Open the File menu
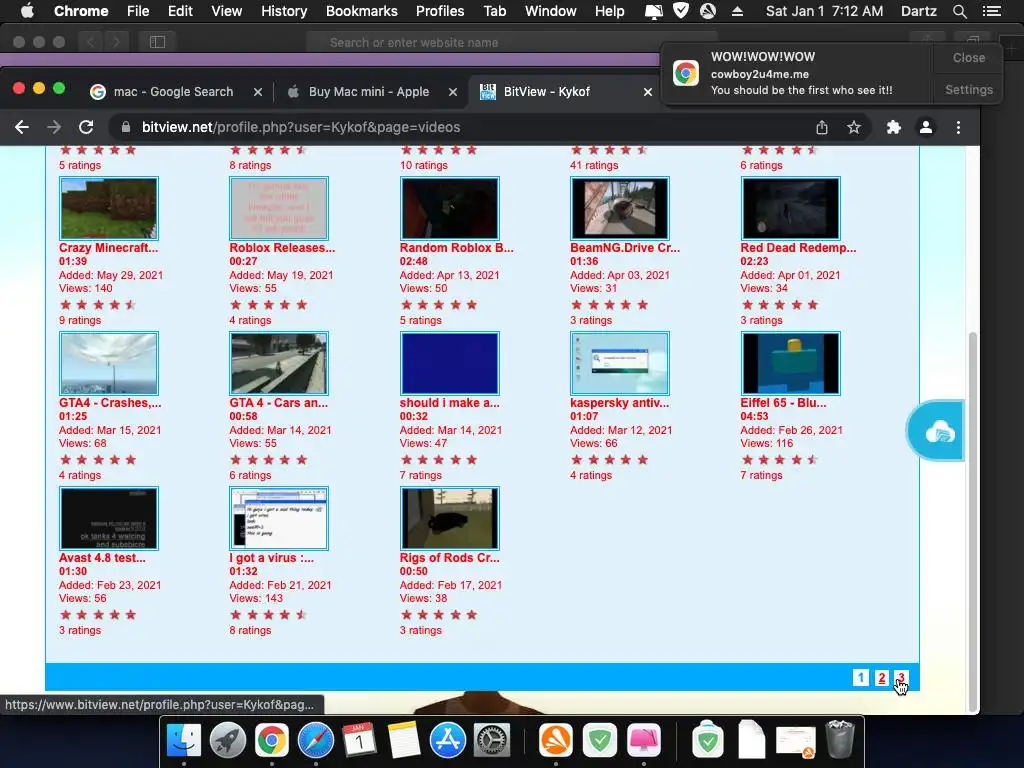The image size is (1024, 768). [x=138, y=11]
